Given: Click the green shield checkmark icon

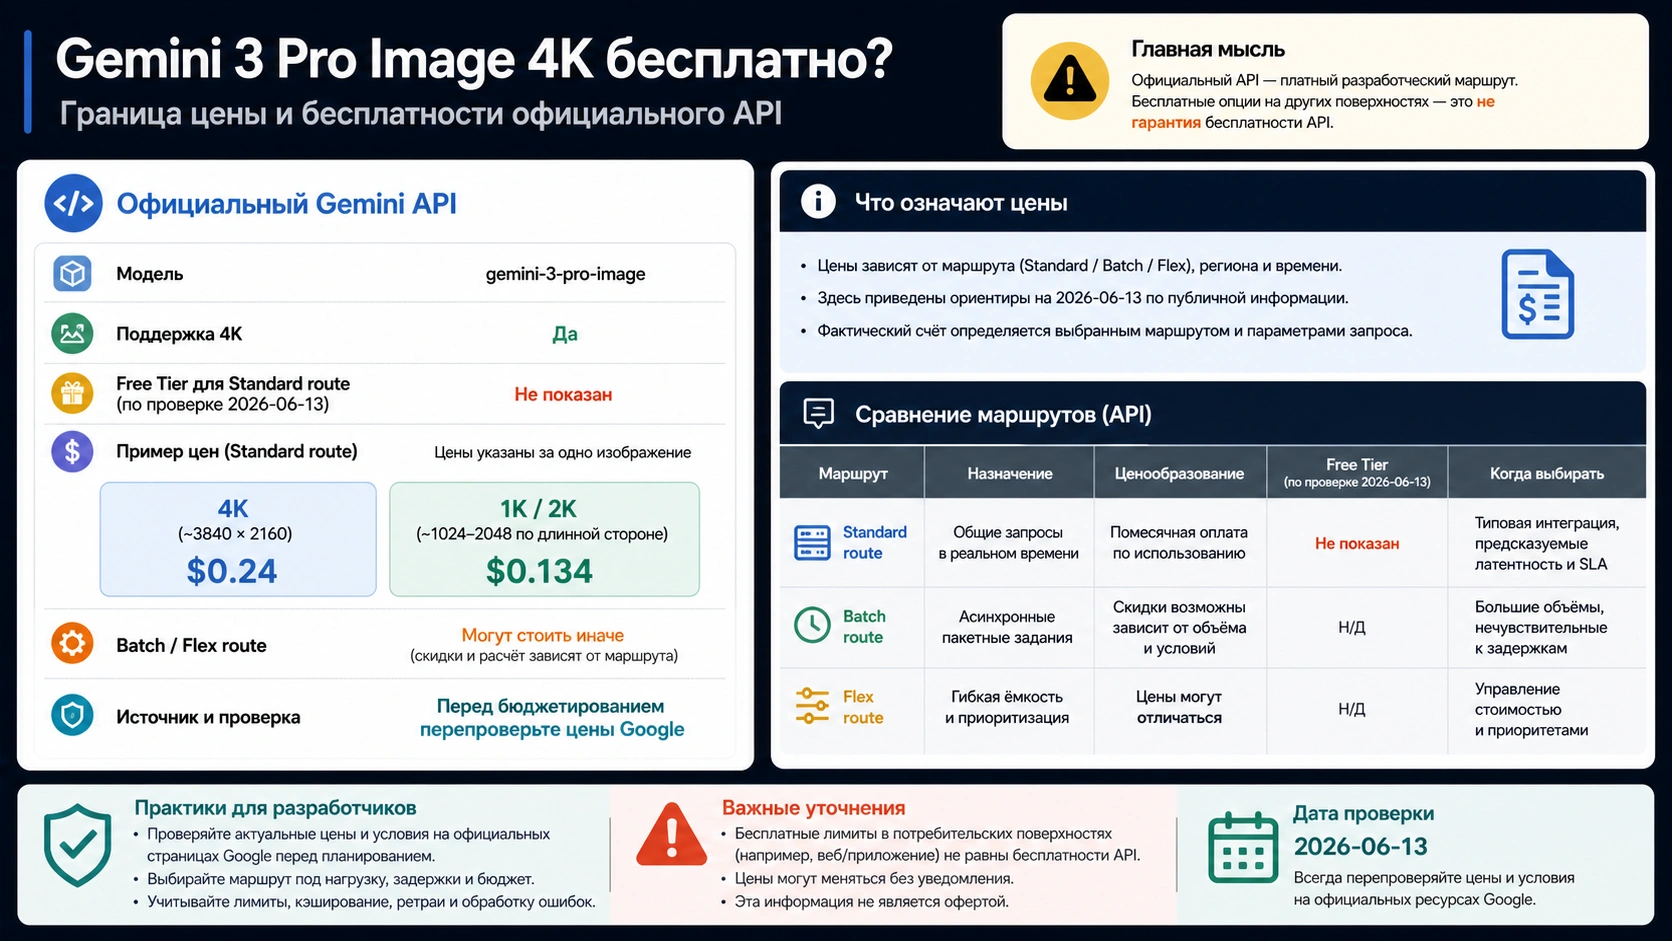Looking at the screenshot, I should (77, 845).
